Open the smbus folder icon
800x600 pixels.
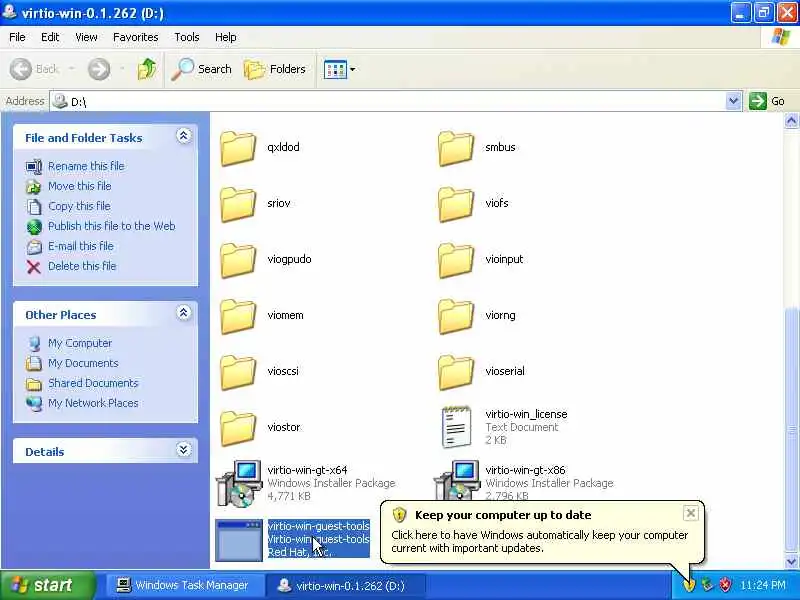pyautogui.click(x=456, y=148)
